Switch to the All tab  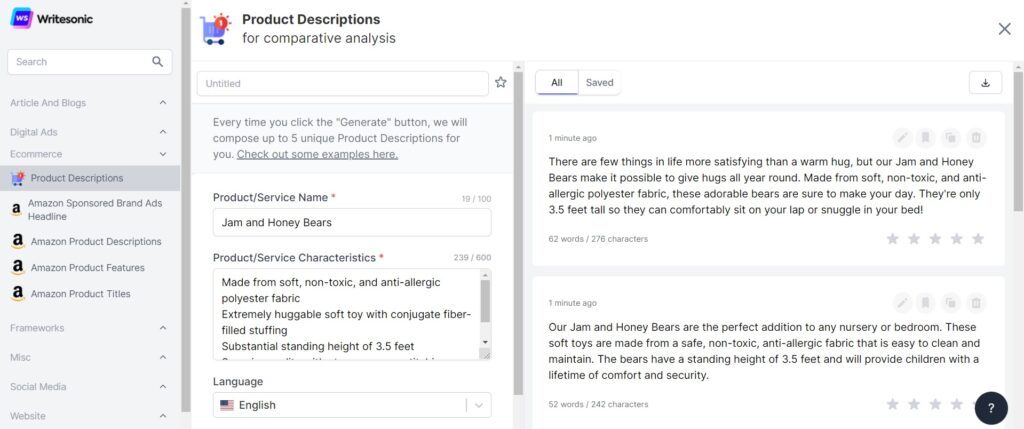[x=556, y=82]
